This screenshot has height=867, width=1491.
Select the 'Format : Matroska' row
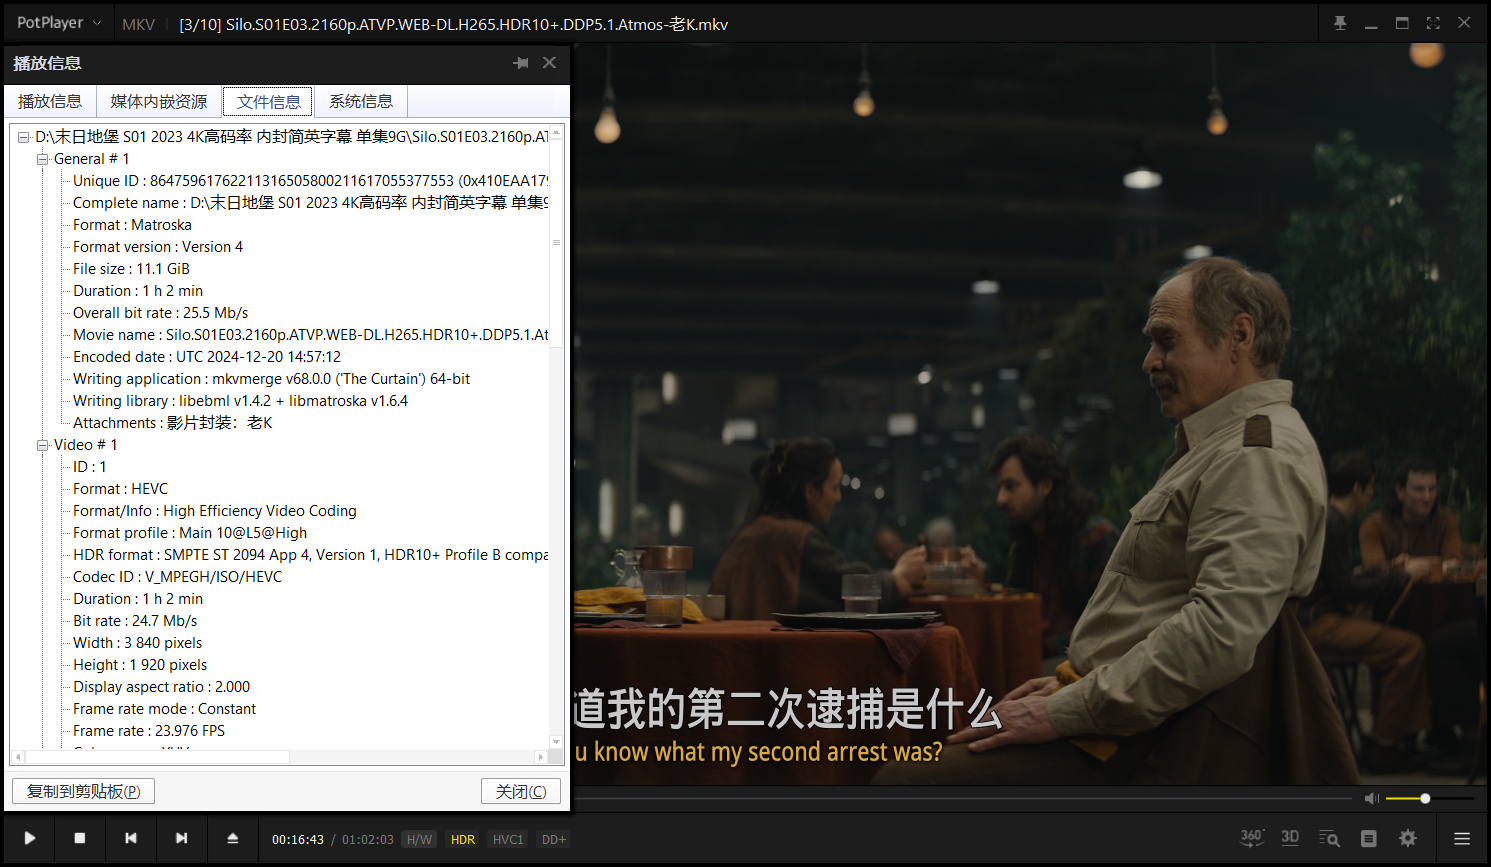(132, 225)
